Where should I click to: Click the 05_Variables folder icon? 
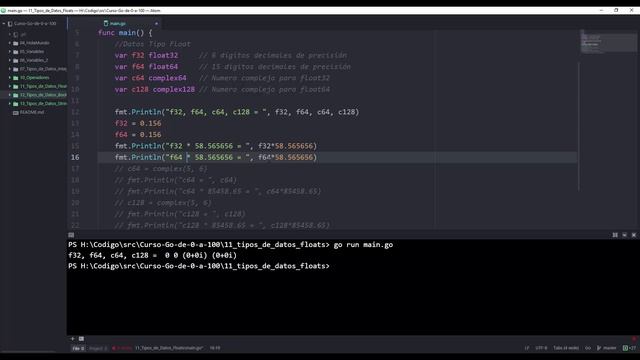point(16,52)
